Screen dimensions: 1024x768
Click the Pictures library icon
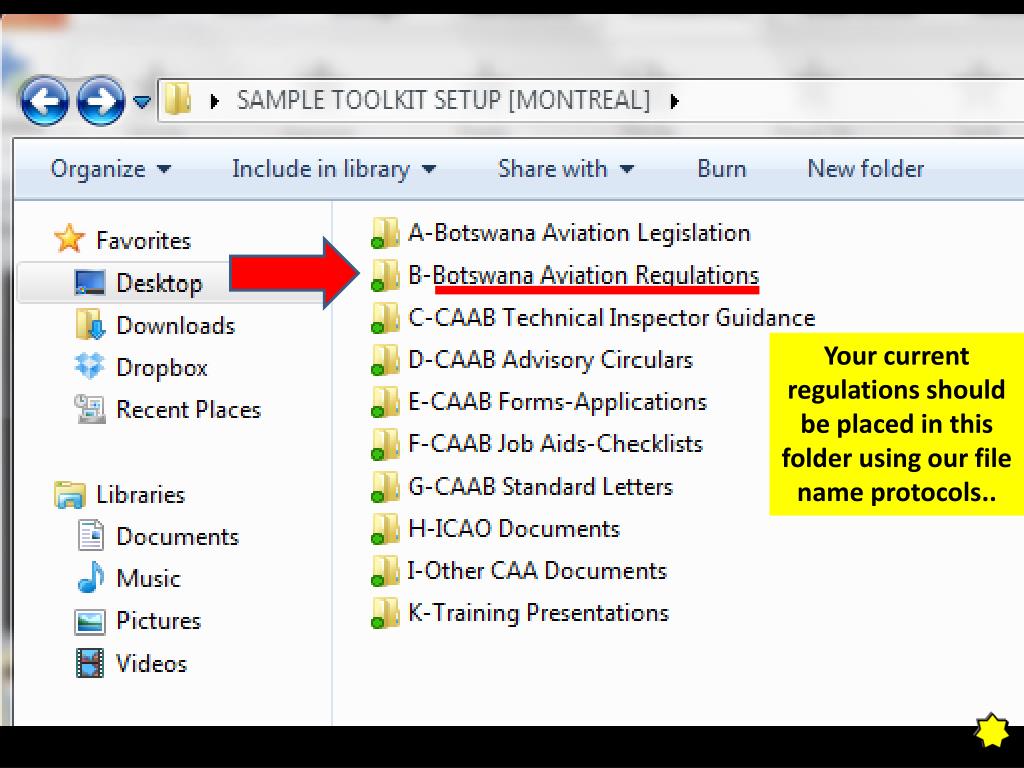click(90, 621)
